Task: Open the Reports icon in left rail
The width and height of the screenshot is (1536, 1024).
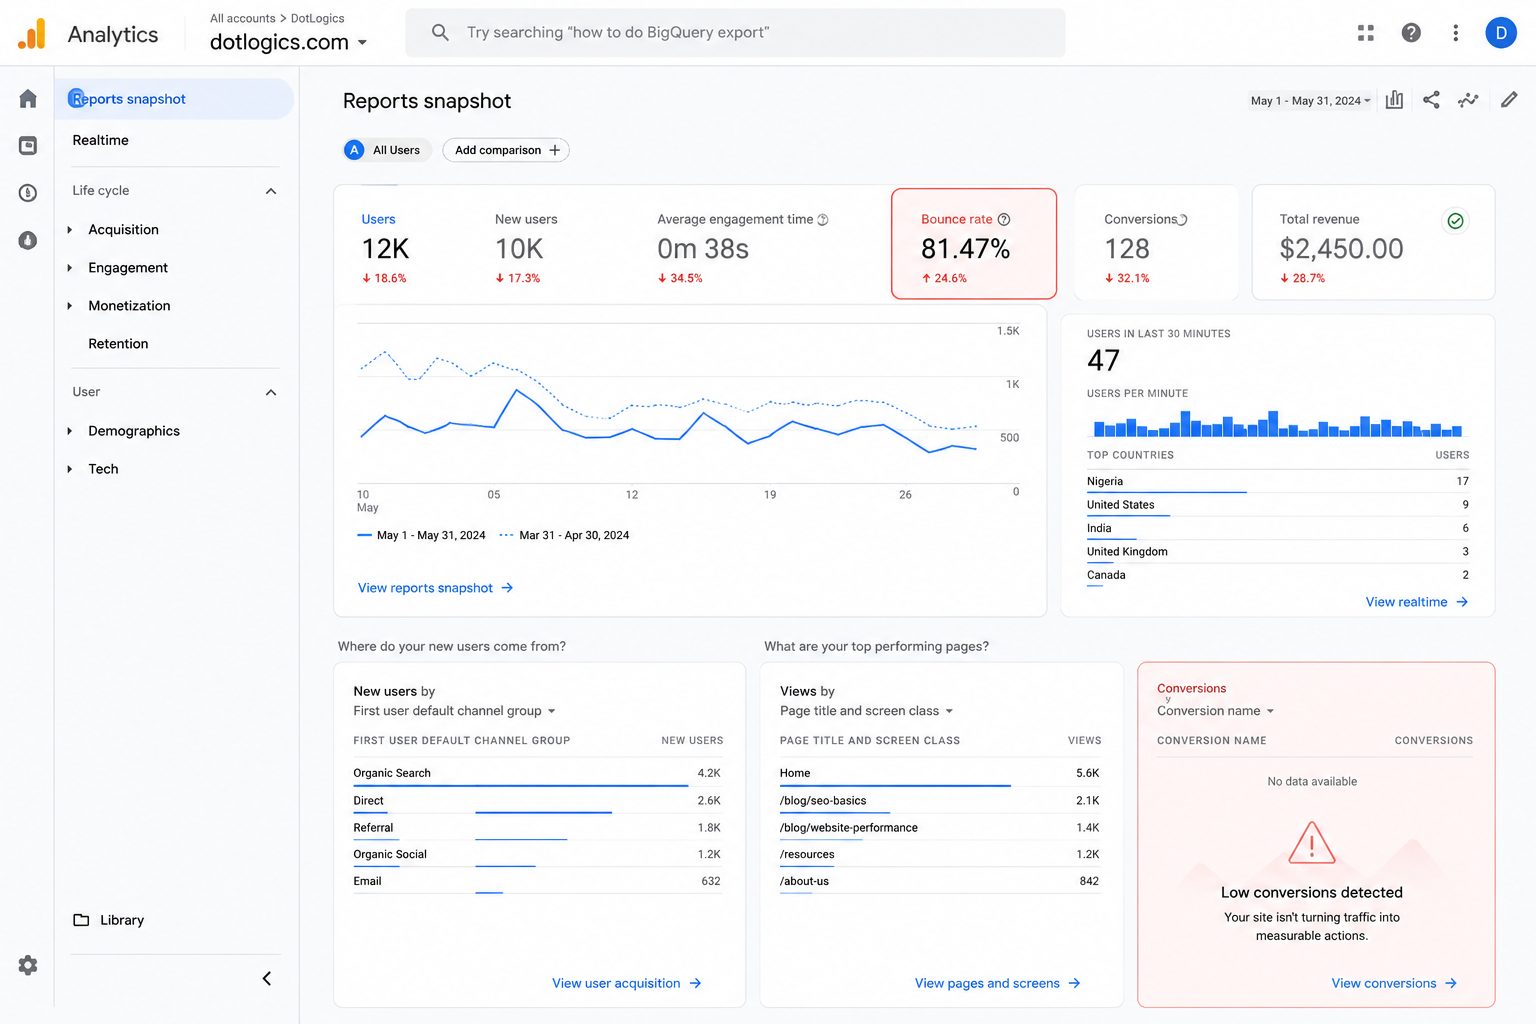Action: coord(28,146)
